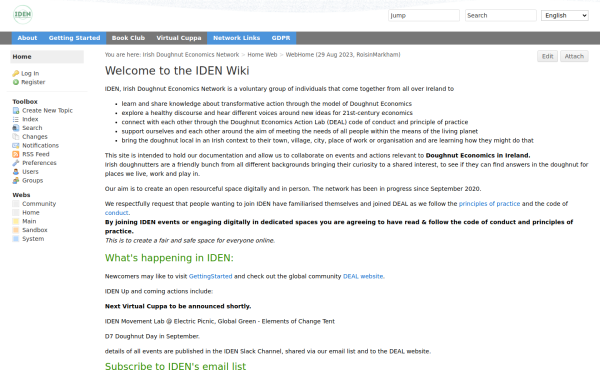Click the Webs sidebar heading
Viewport: 600px width, 375px height.
pos(21,195)
